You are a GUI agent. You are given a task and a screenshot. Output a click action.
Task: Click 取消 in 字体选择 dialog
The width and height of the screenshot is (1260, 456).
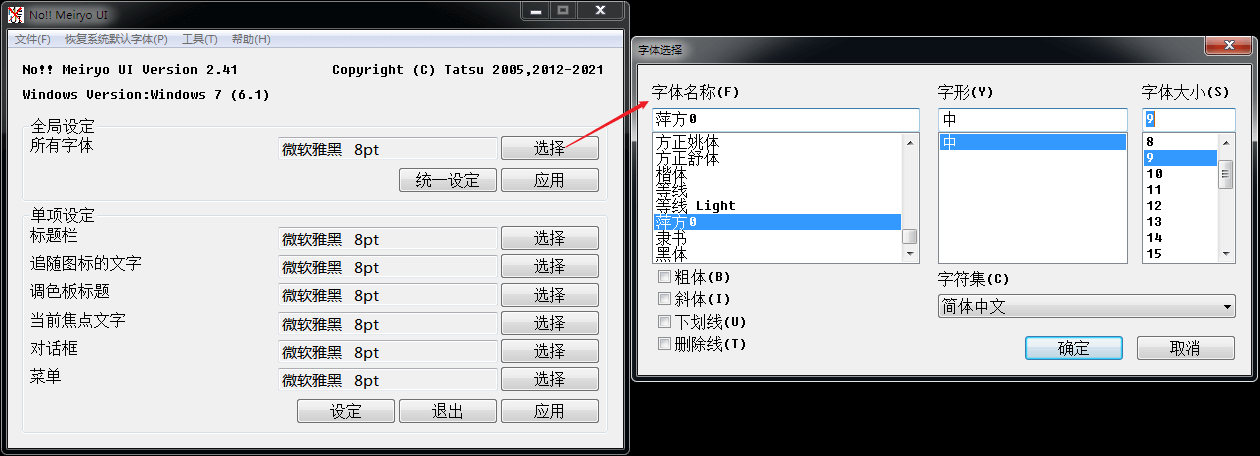tap(1185, 348)
